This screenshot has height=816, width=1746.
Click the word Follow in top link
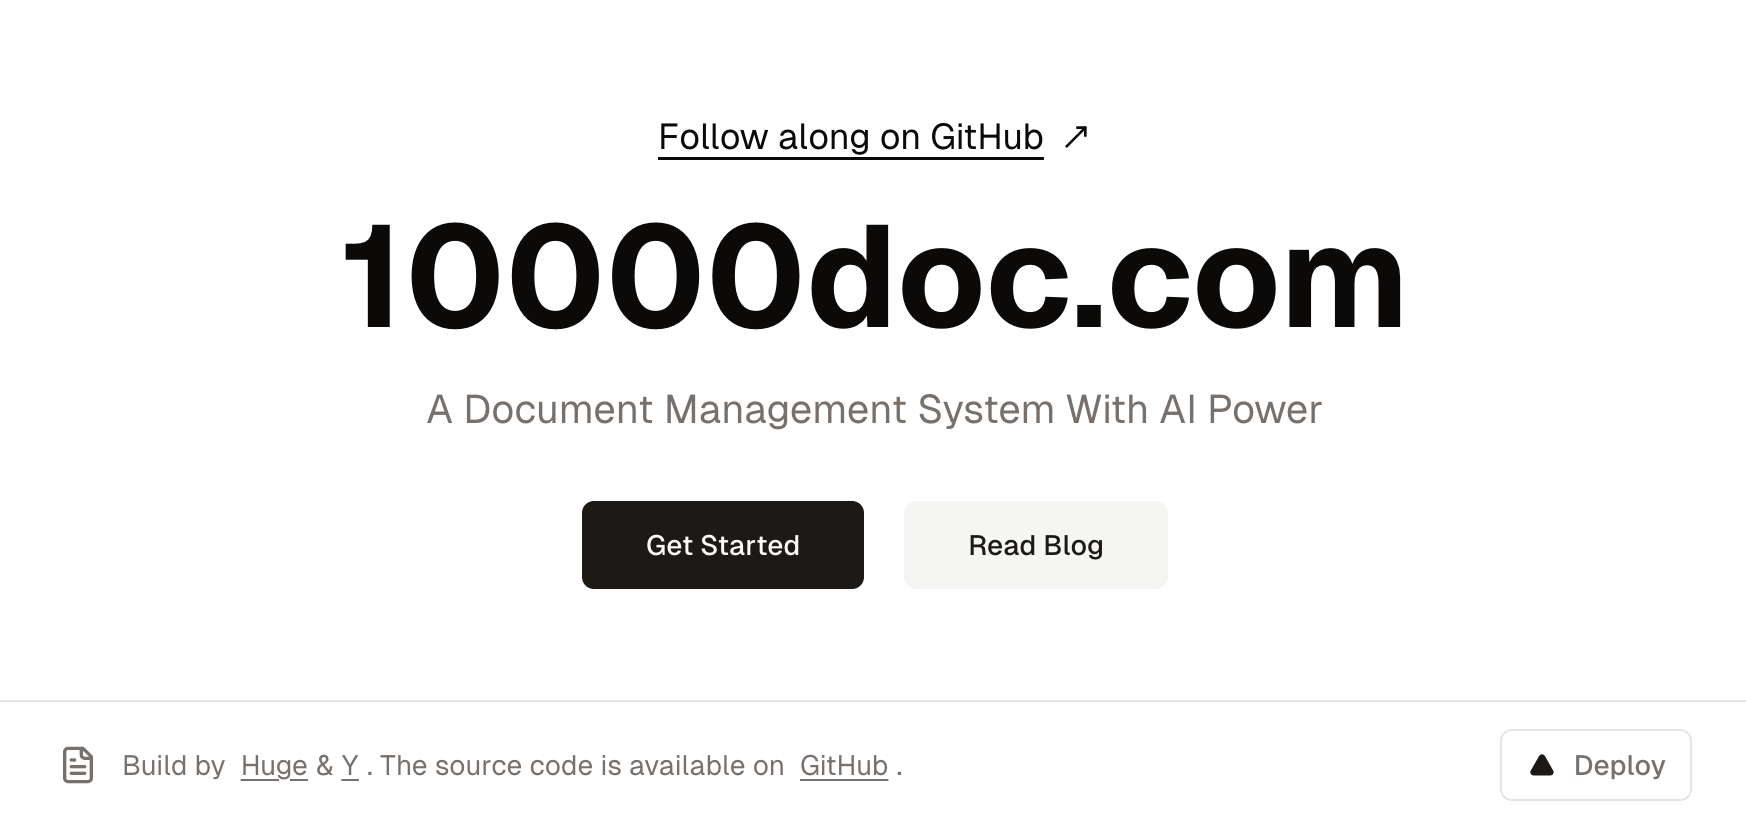pyautogui.click(x=713, y=137)
